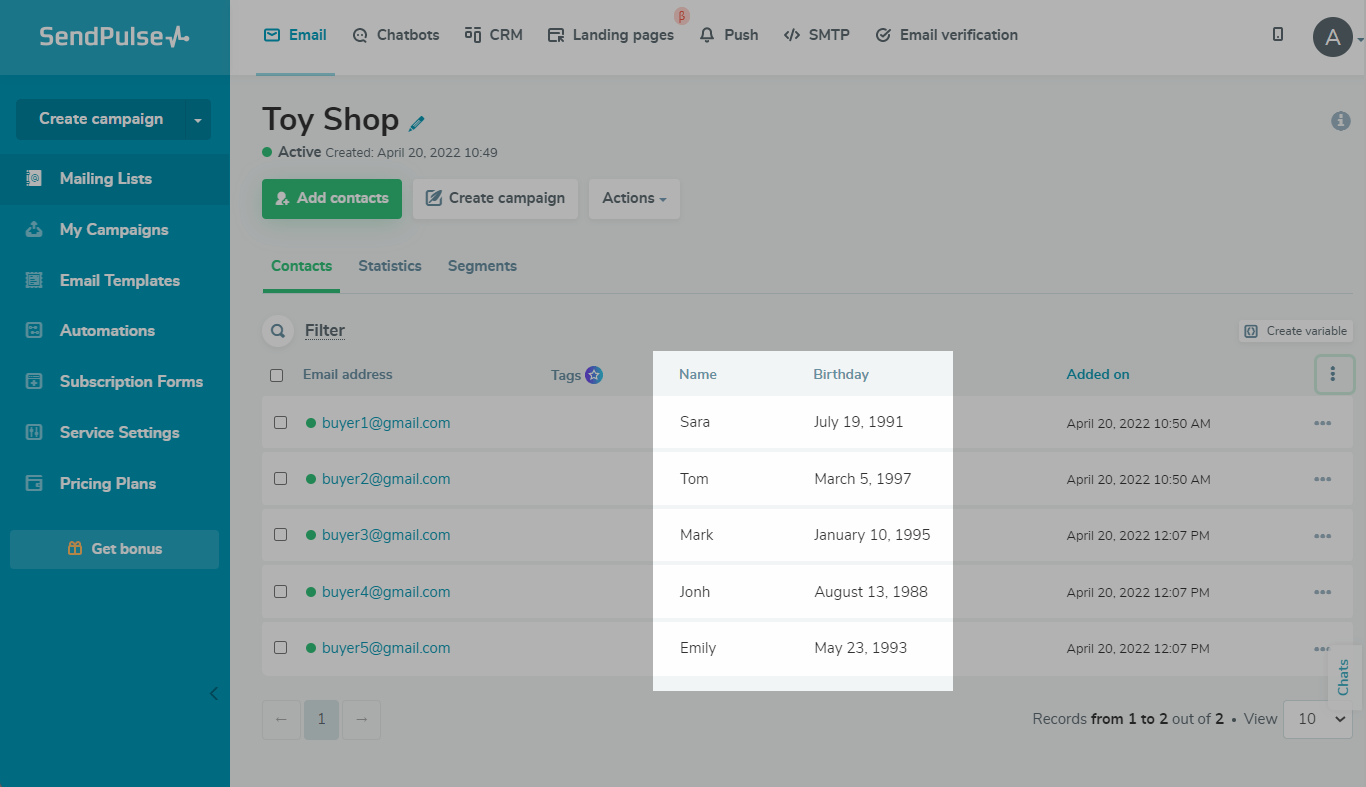Collapse the left sidebar with the arrow
This screenshot has width=1366, height=787.
pyautogui.click(x=213, y=694)
